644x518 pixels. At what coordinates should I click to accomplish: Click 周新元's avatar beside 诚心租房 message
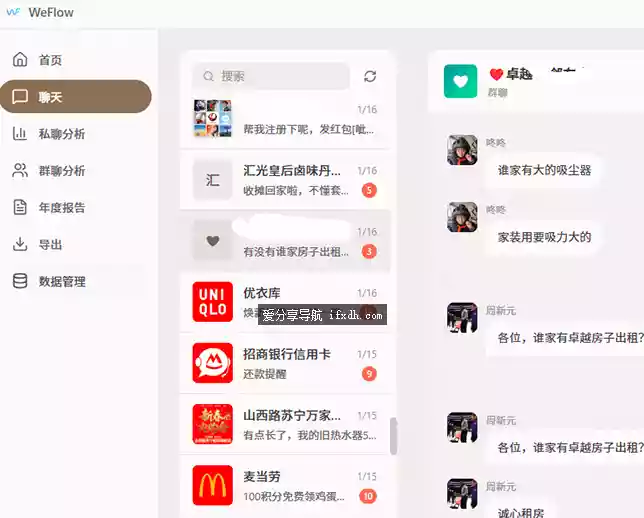[462, 493]
